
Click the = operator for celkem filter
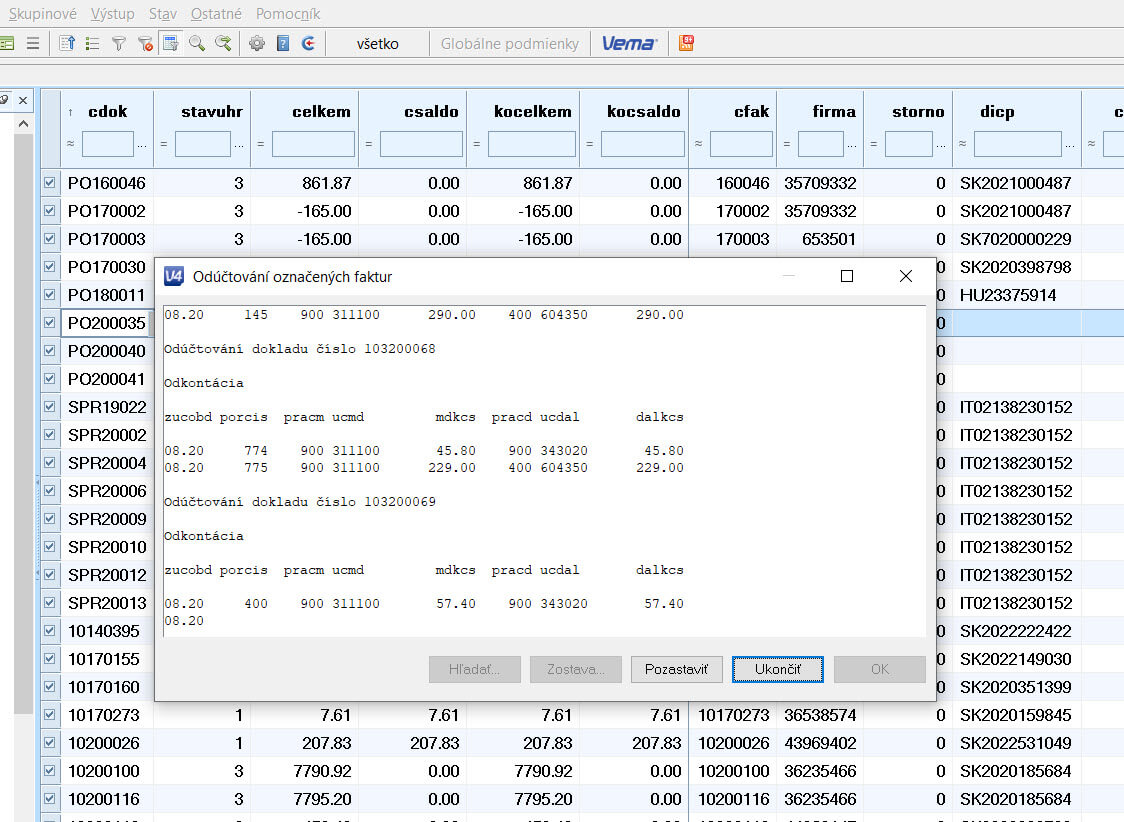pos(261,144)
